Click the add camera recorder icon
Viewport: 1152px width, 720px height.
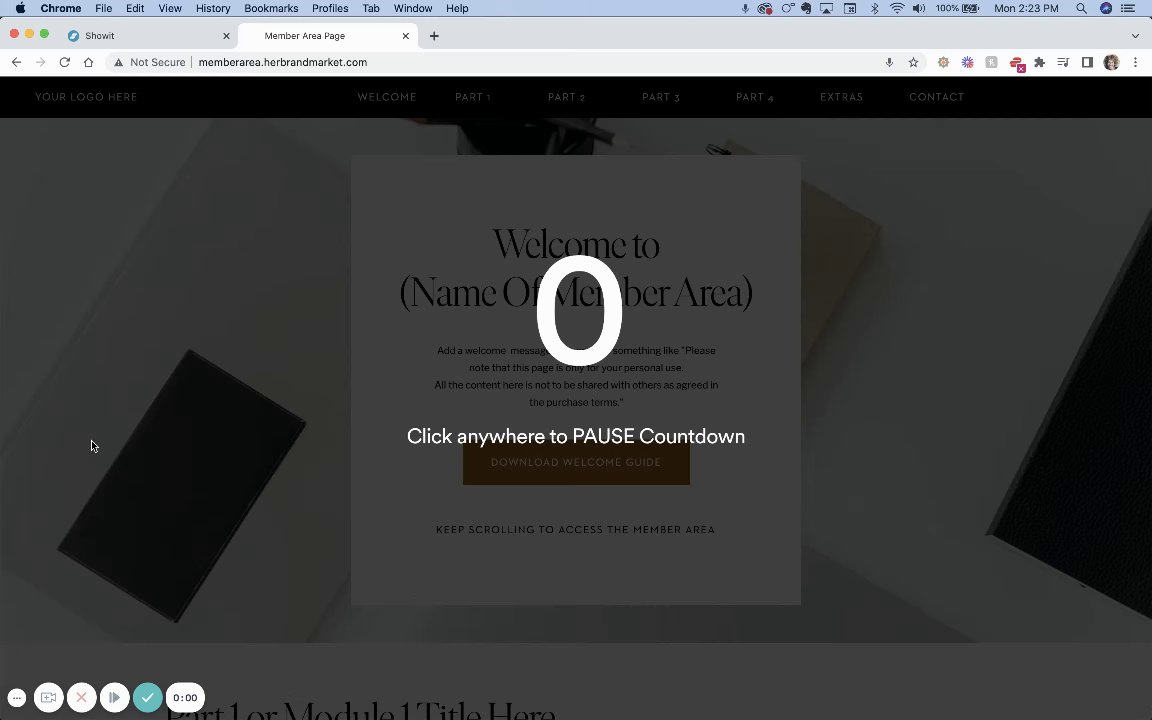click(48, 697)
